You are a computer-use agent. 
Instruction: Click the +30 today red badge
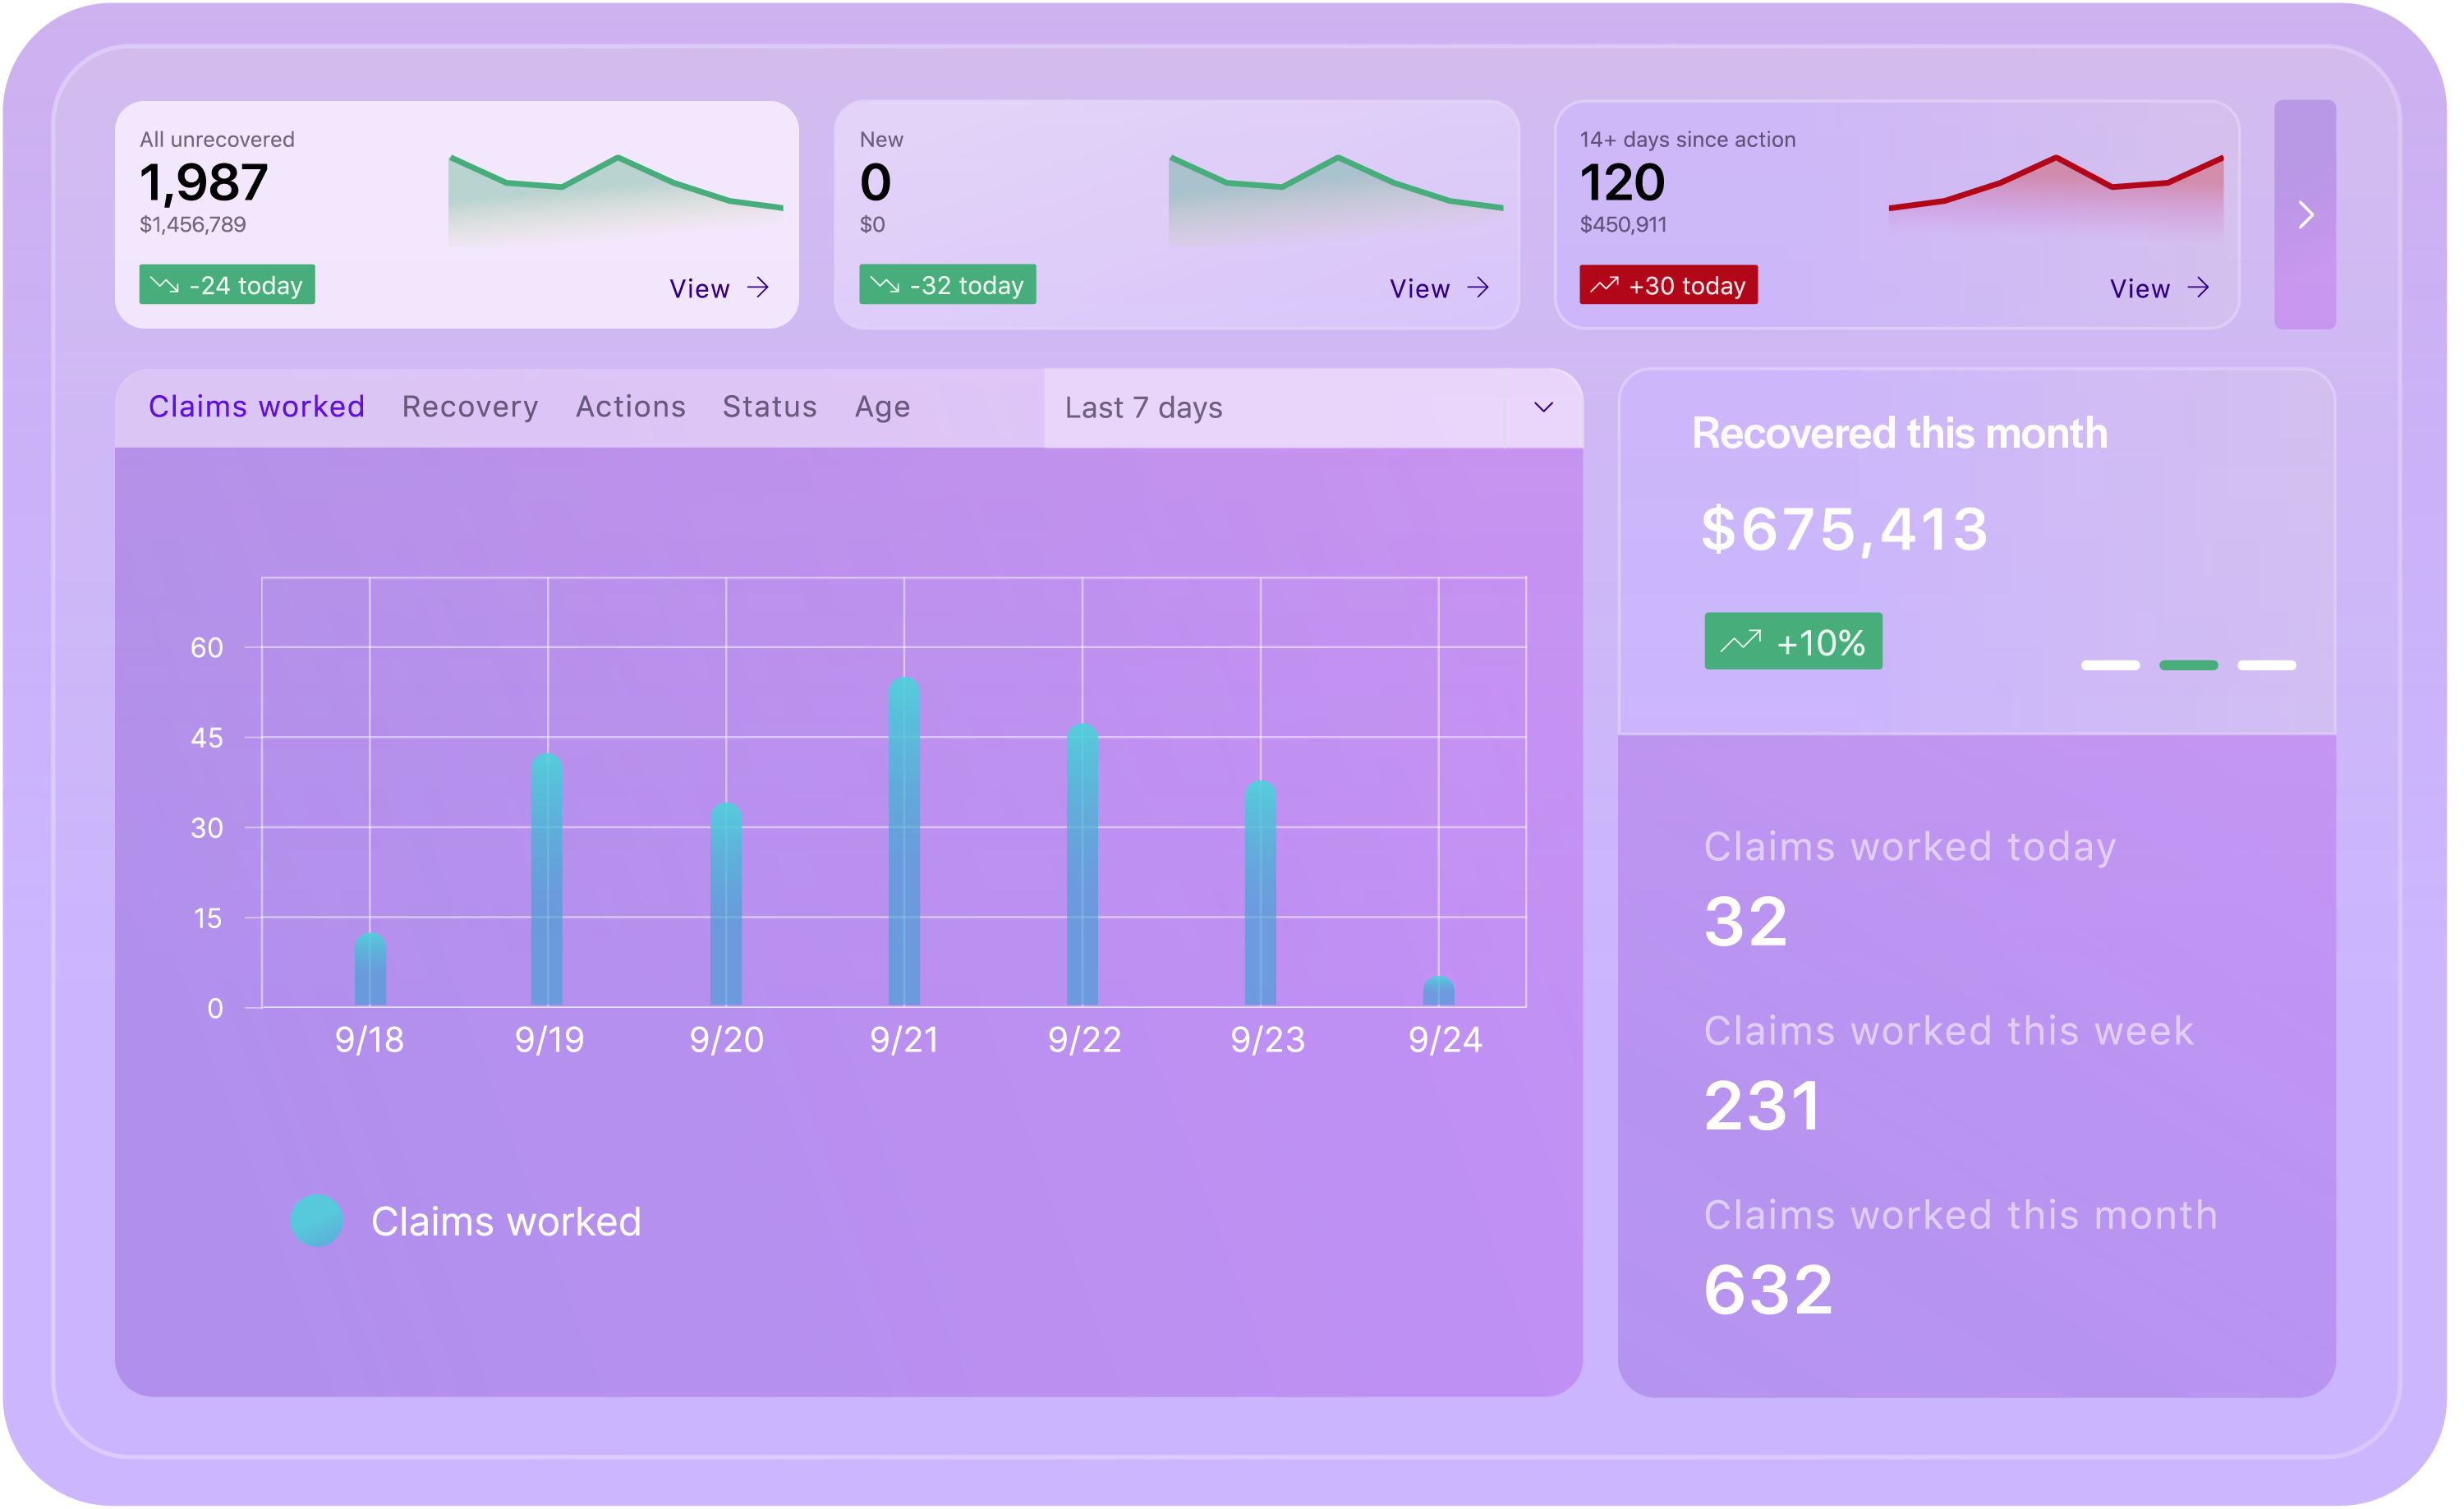click(x=1669, y=285)
